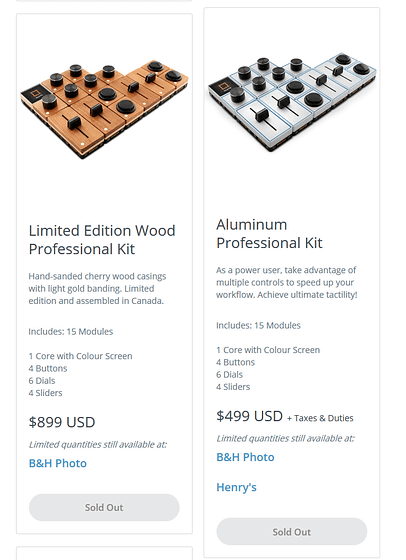
Task: Visit Henry's retailer link
Action: [236, 487]
